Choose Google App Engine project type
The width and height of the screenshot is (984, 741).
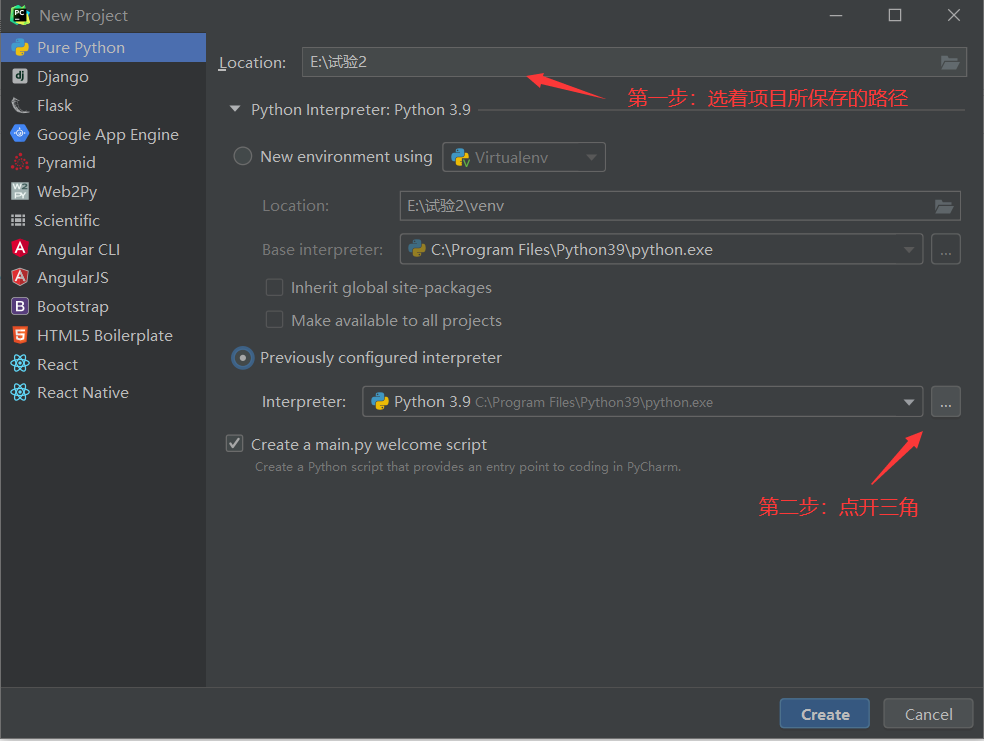(104, 134)
